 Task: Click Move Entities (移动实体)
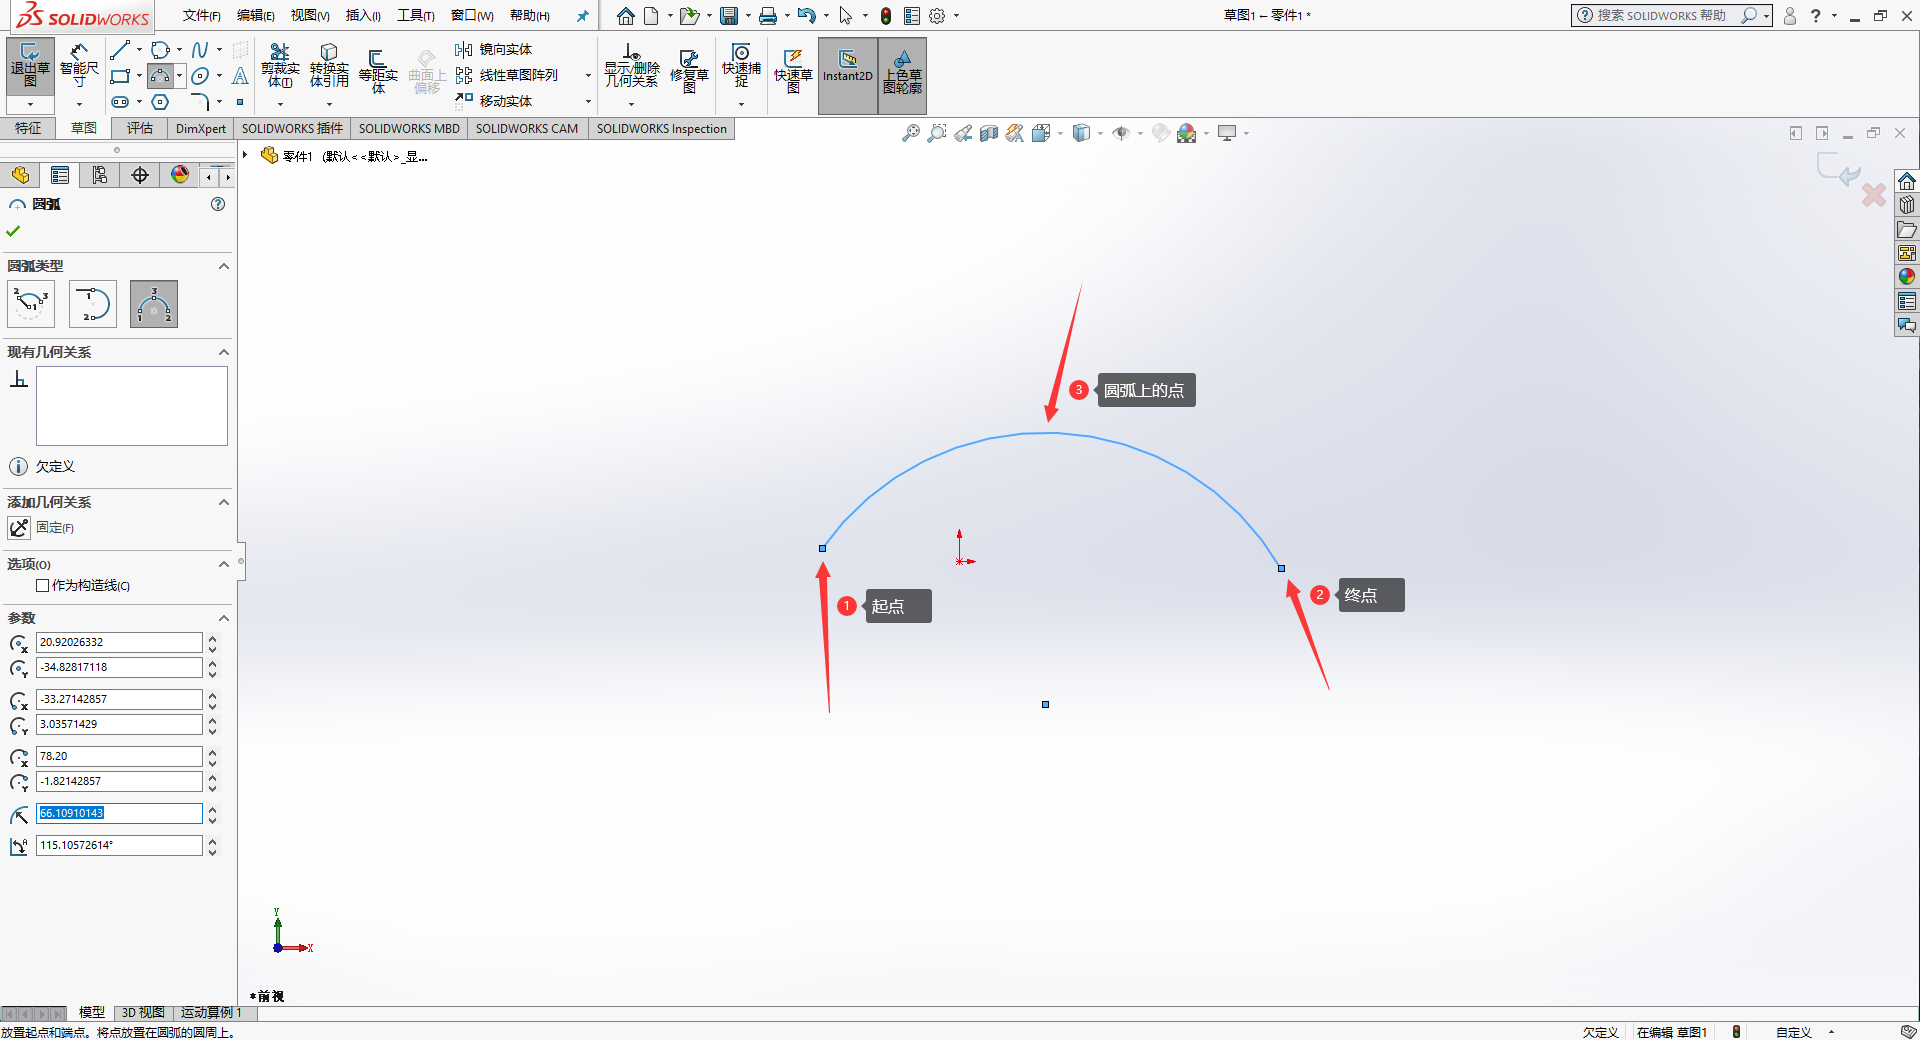point(494,101)
